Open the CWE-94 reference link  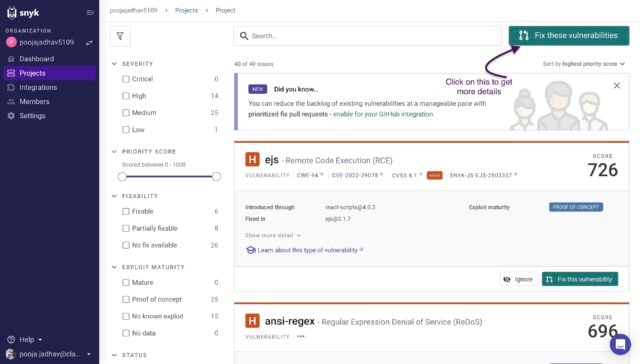[309, 175]
